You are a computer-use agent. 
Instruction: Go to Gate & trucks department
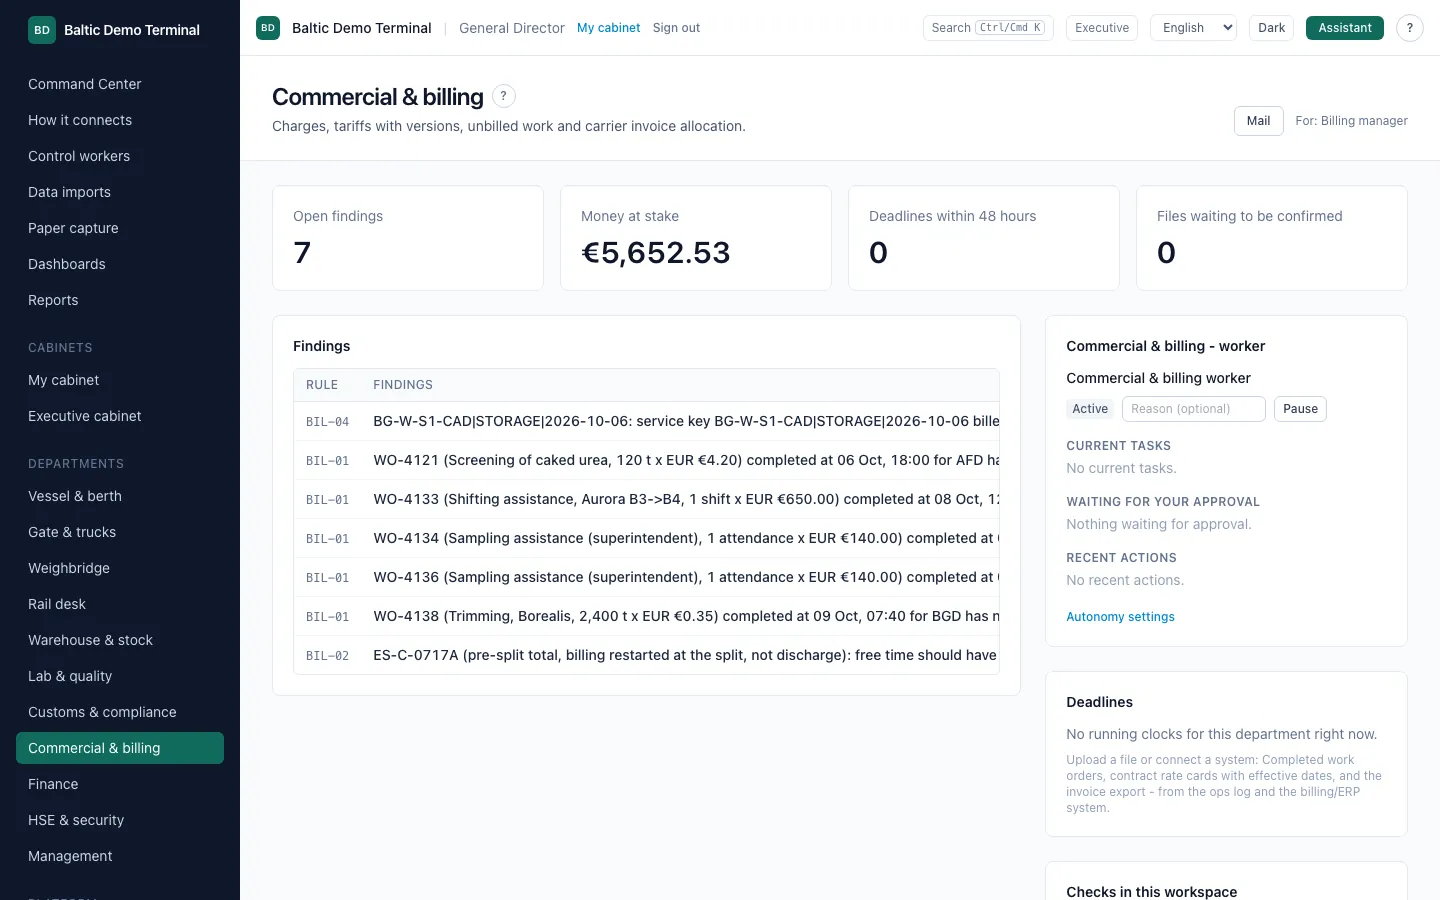pos(120,532)
